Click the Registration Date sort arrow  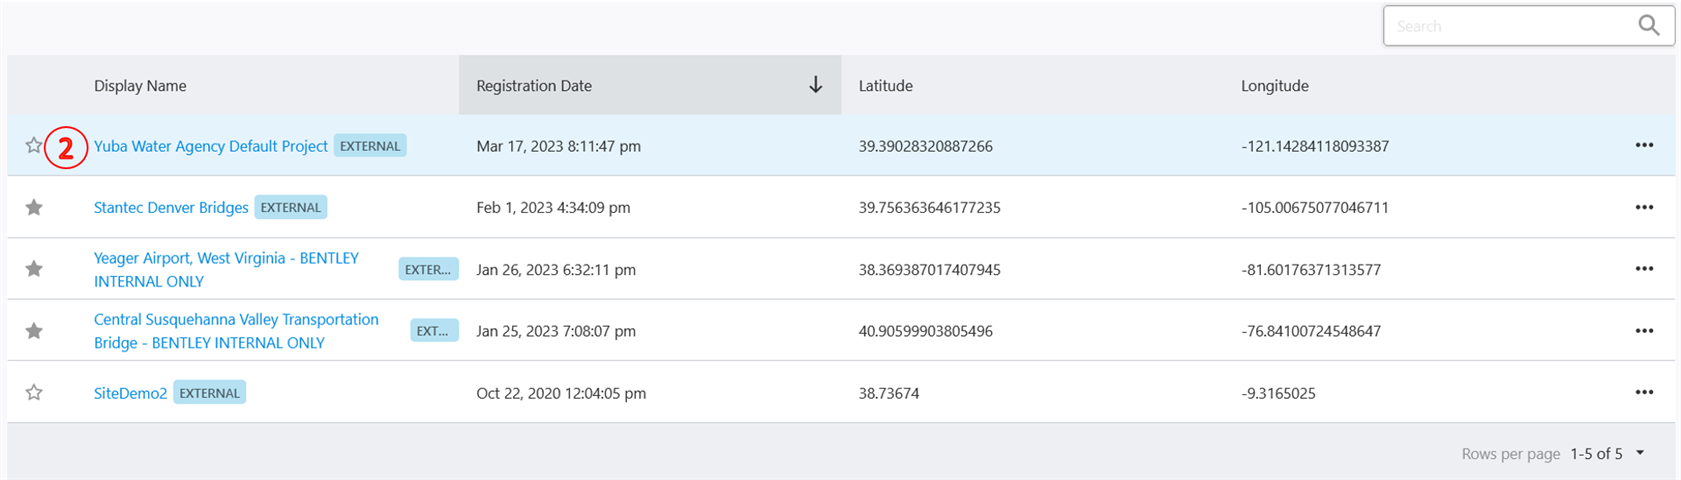(815, 86)
